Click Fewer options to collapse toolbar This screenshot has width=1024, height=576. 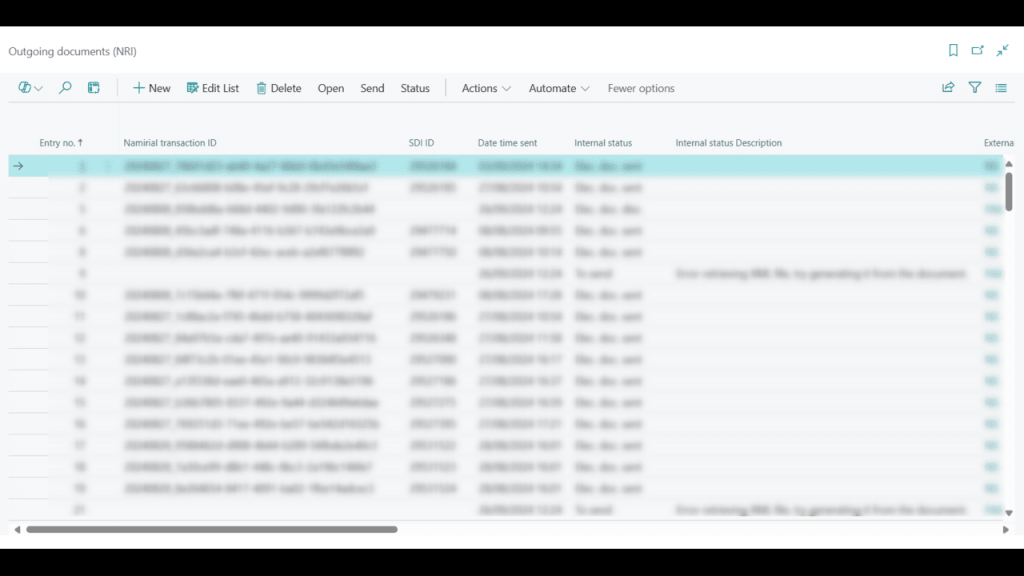(x=641, y=88)
